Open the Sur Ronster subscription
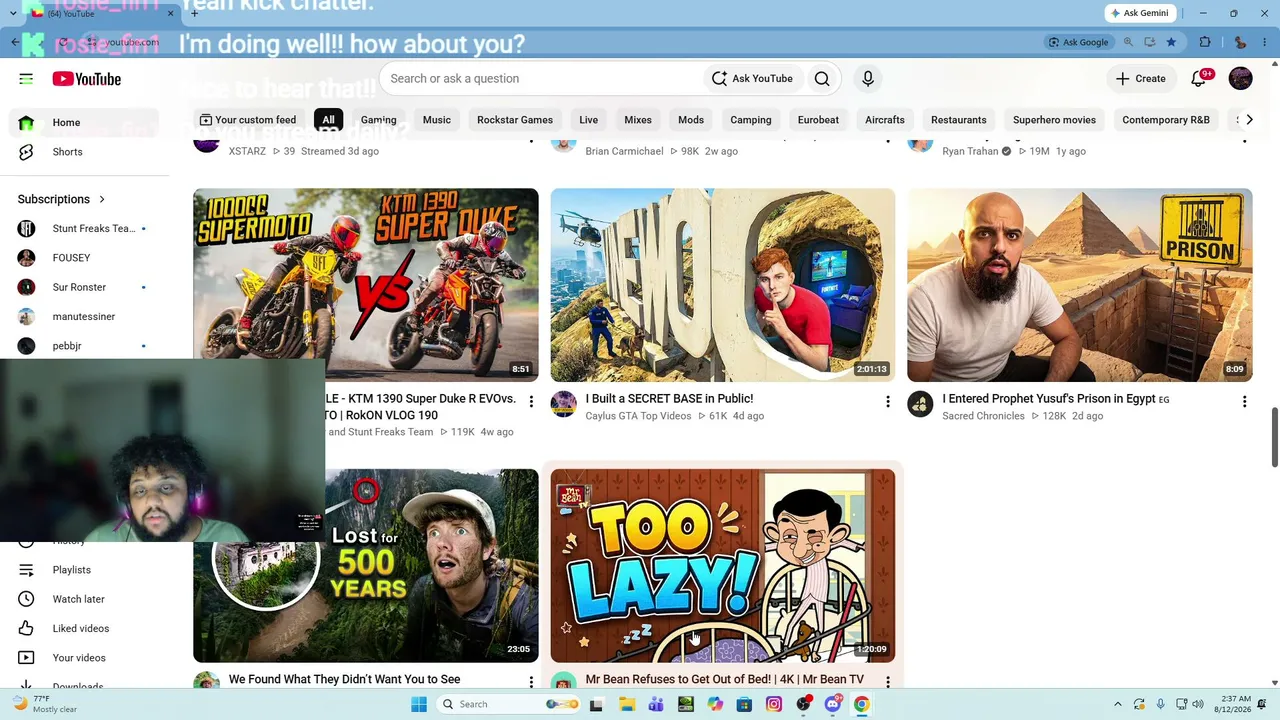This screenshot has height=720, width=1280. tap(82, 287)
